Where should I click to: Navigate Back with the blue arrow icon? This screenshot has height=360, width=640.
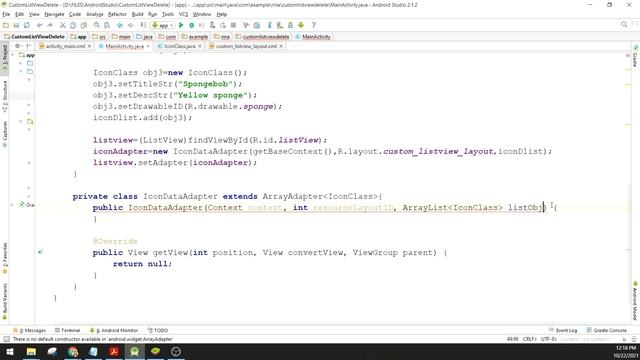pyautogui.click(x=120, y=25)
